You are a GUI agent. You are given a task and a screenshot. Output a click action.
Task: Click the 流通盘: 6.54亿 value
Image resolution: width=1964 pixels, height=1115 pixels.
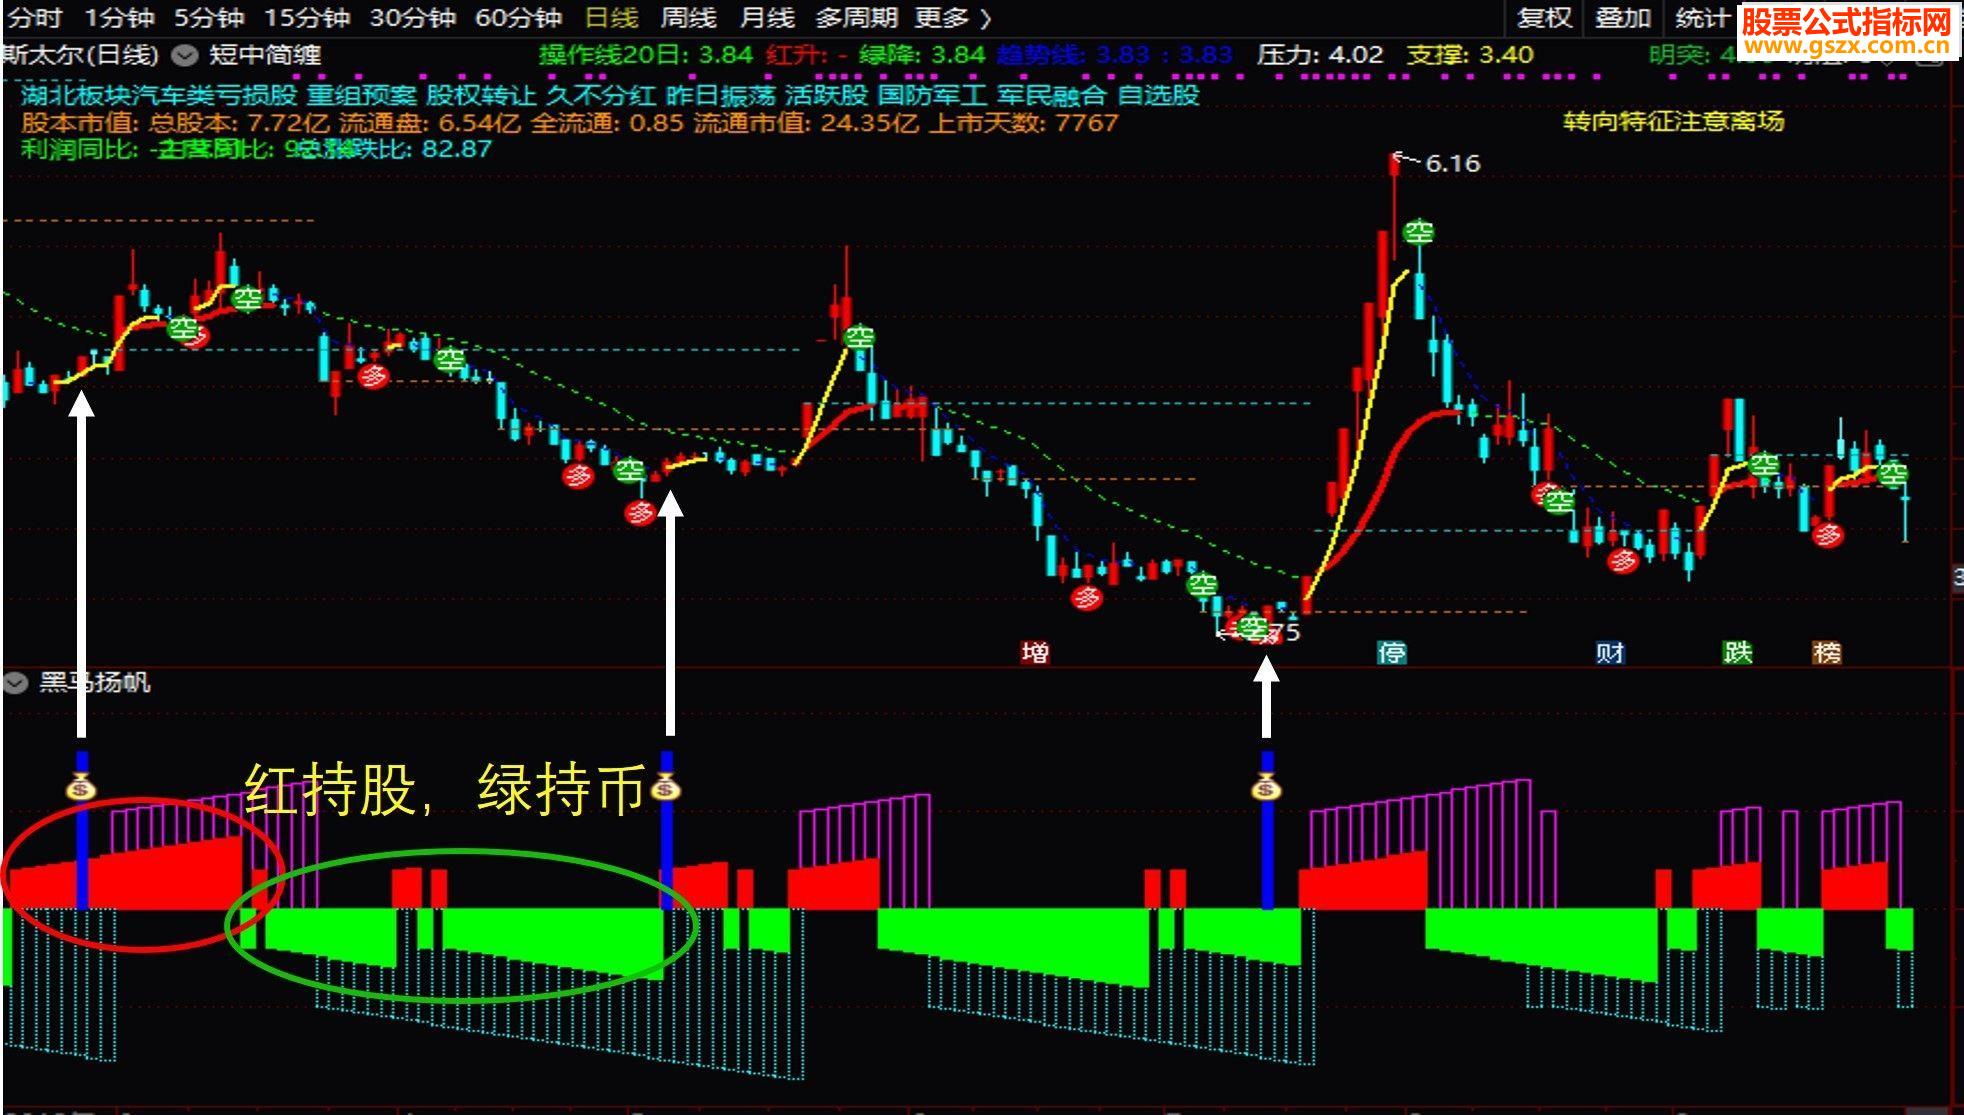pos(430,123)
